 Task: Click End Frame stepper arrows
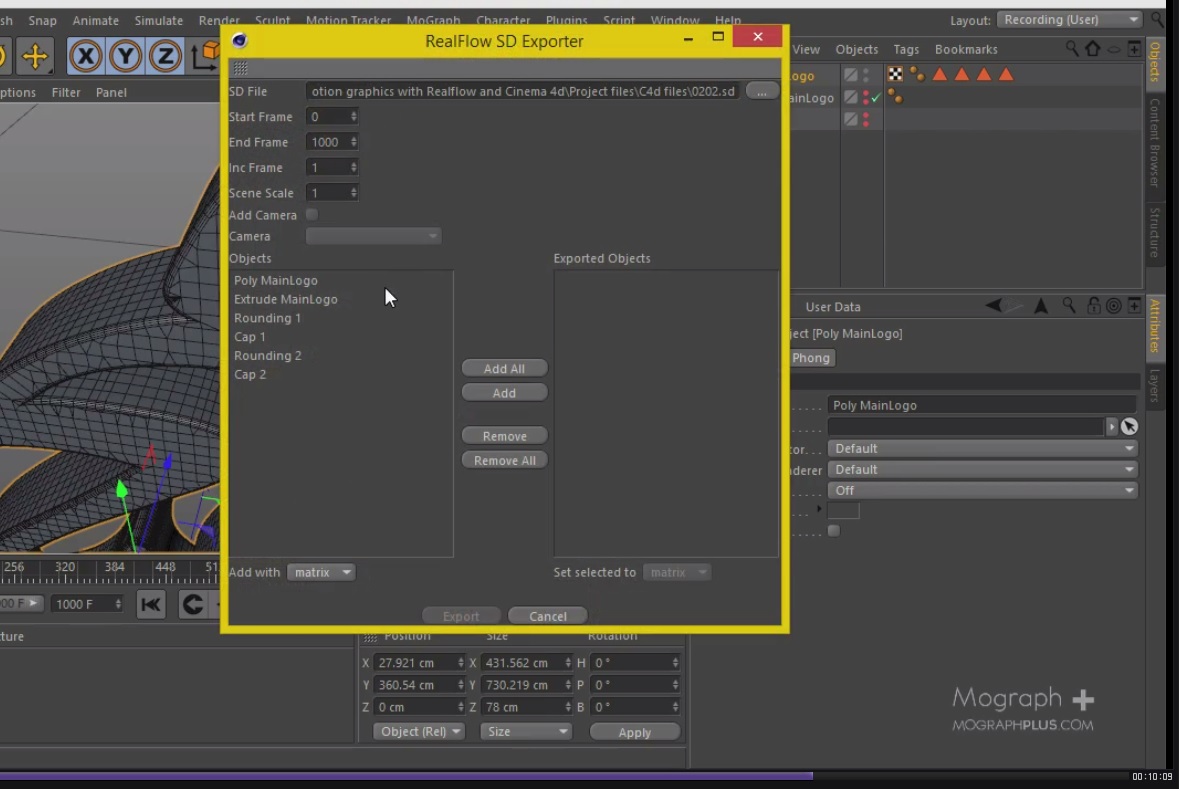(x=353, y=142)
